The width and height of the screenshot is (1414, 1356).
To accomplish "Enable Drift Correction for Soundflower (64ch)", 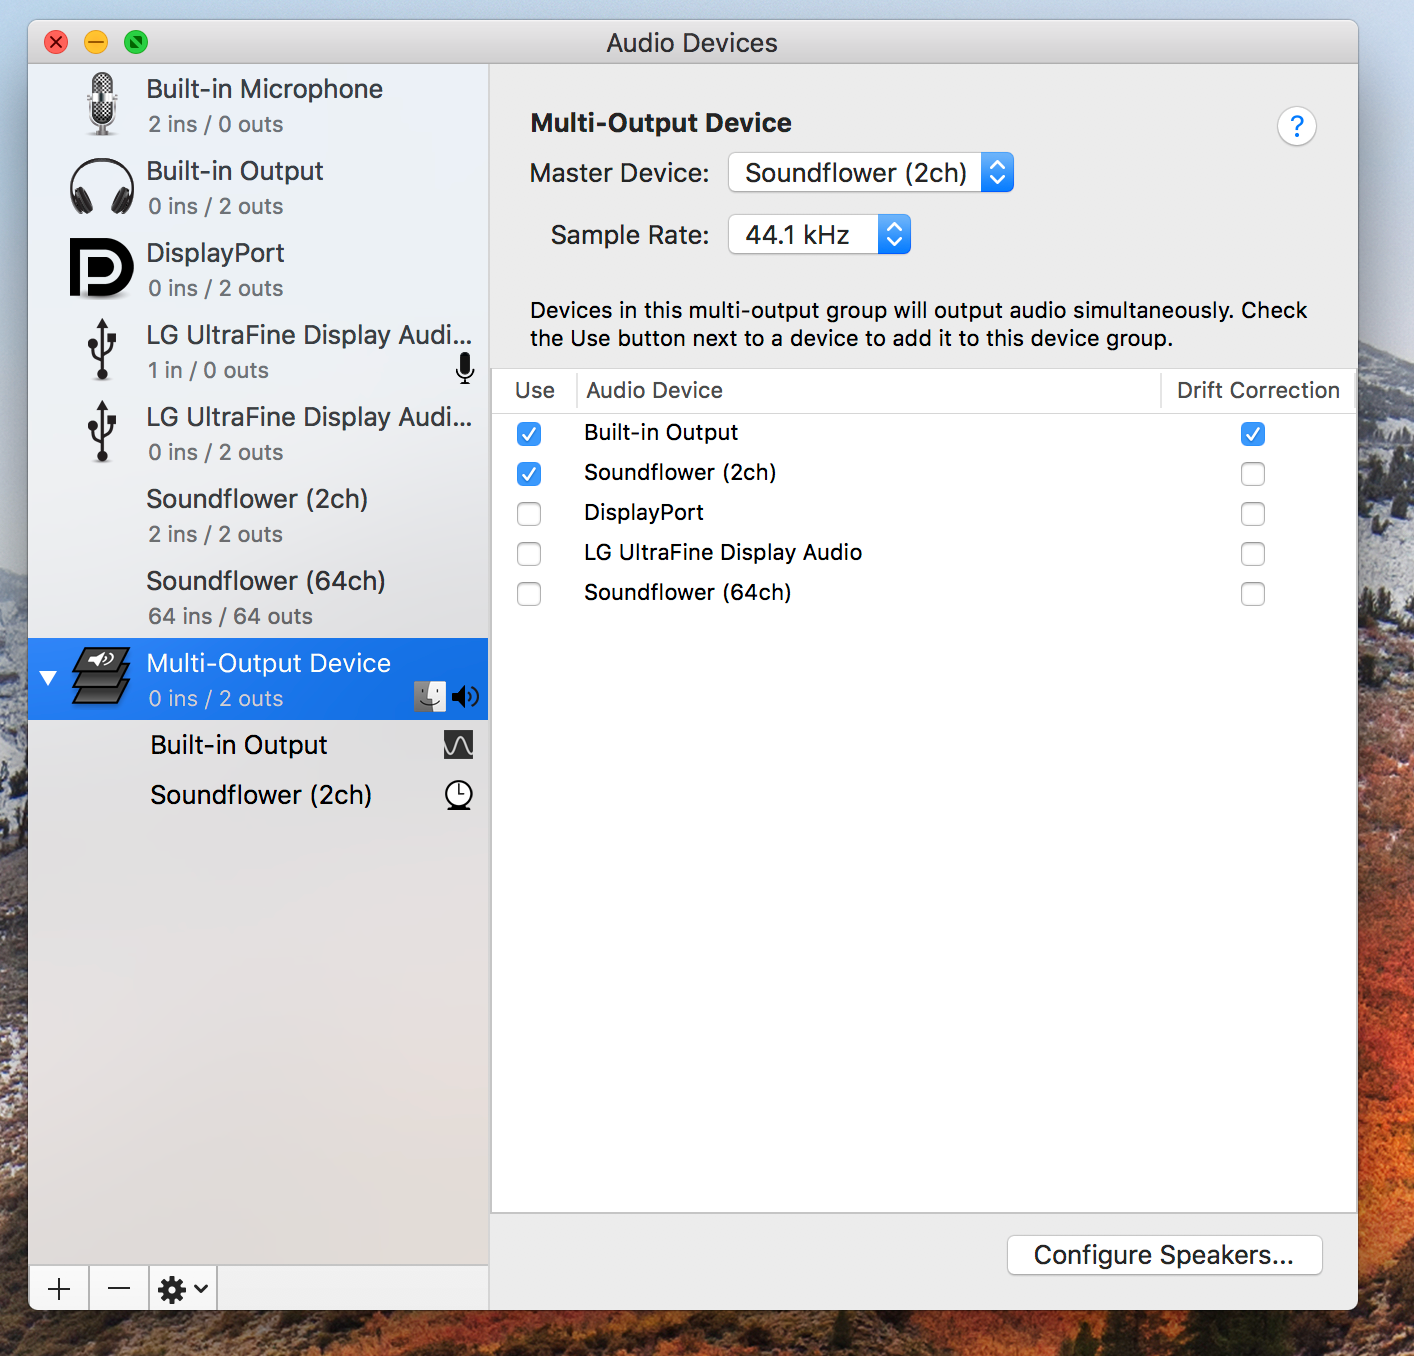I will [x=1253, y=594].
